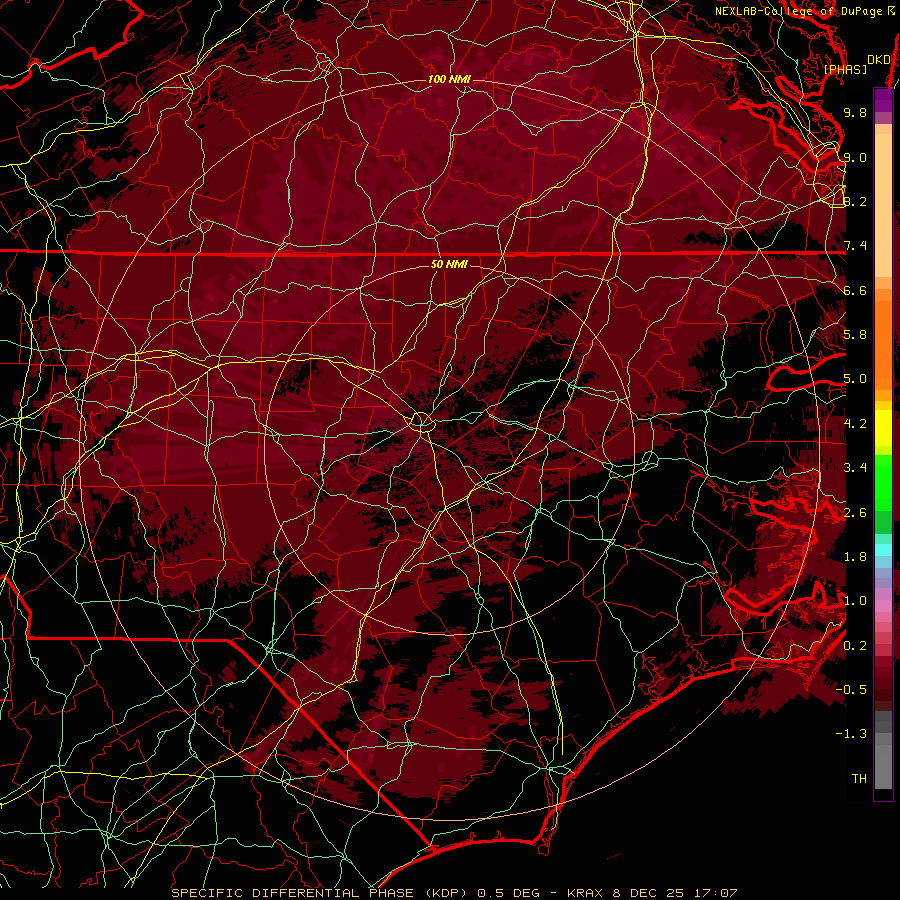Click the 9.8 value on the color scale
The image size is (900, 900).
[x=855, y=112]
